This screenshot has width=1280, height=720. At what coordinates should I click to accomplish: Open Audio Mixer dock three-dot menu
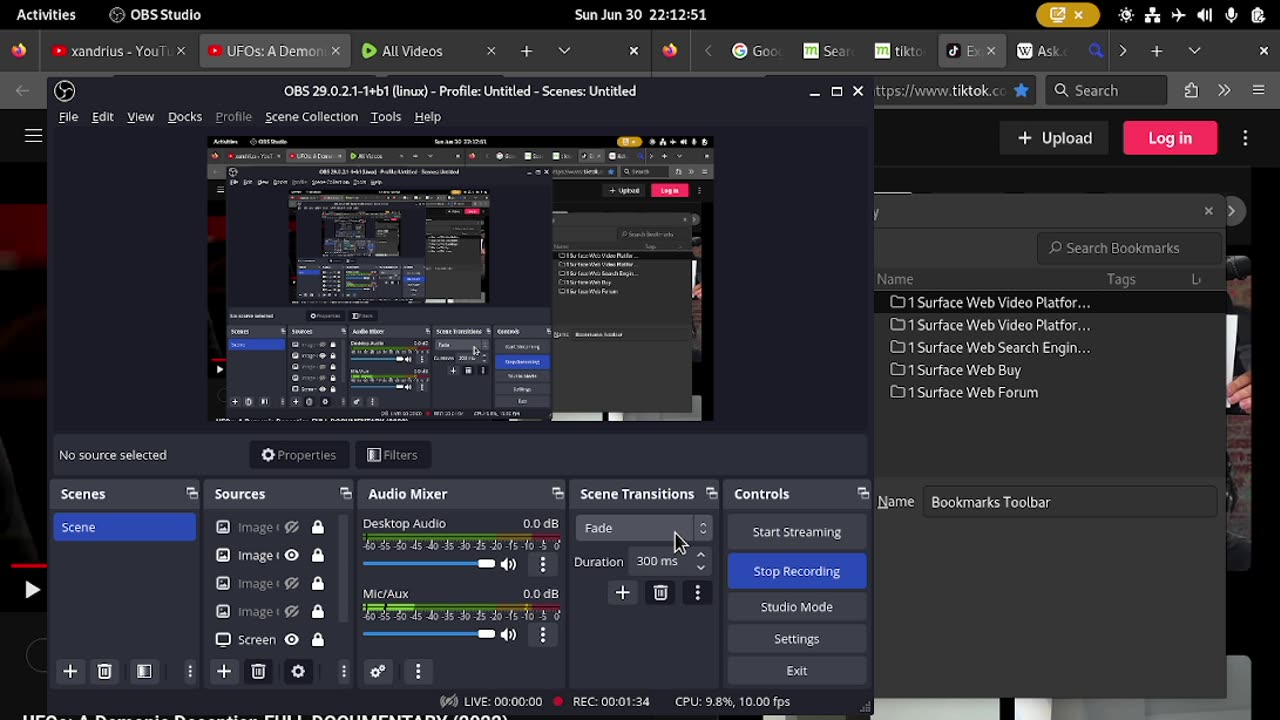pyautogui.click(x=418, y=672)
